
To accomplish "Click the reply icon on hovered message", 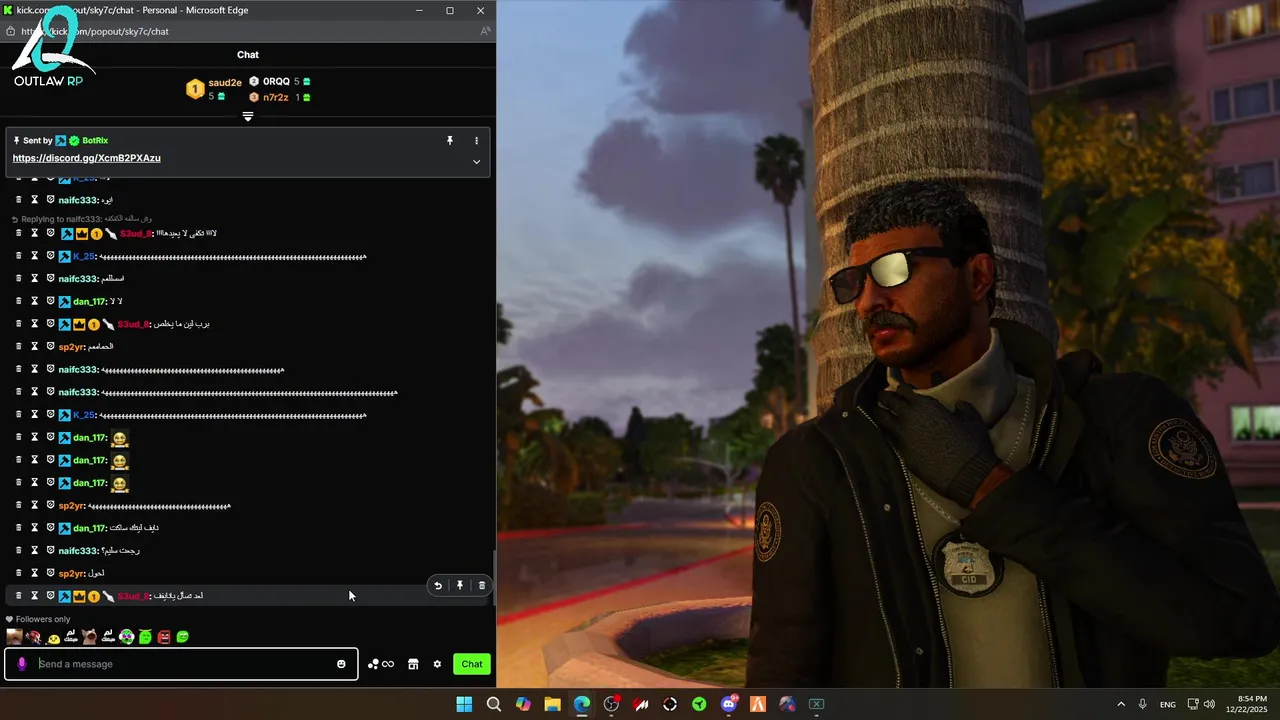I will tap(438, 586).
